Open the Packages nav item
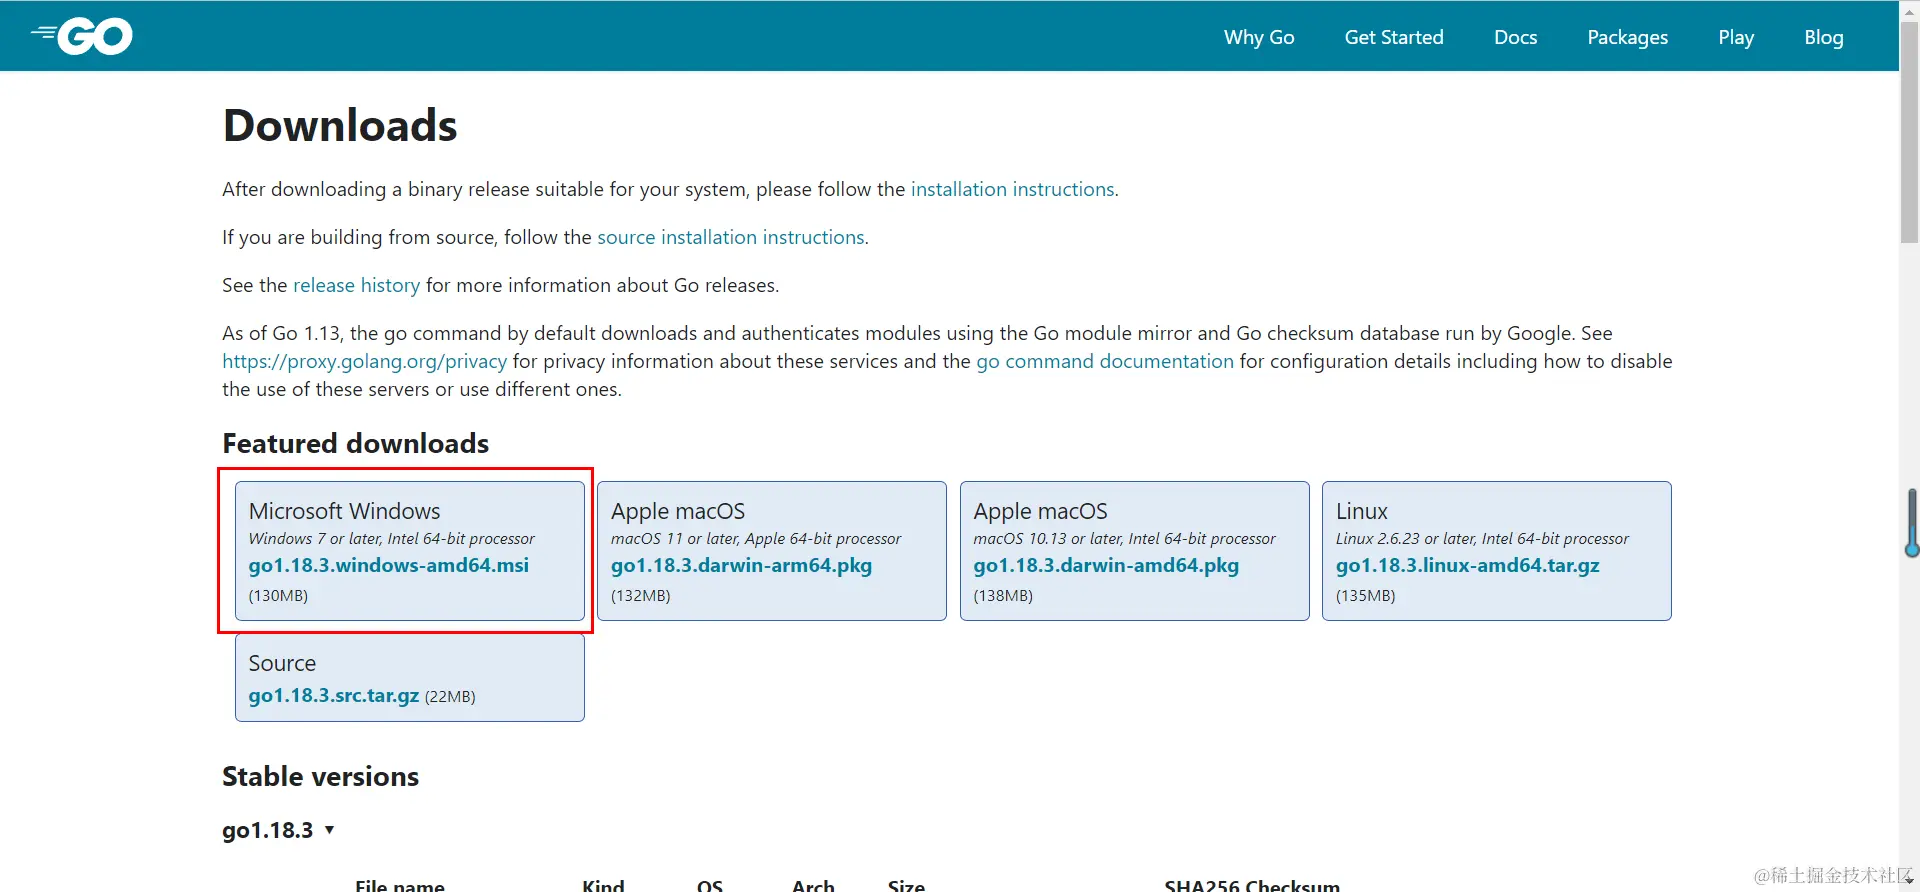 pos(1627,37)
